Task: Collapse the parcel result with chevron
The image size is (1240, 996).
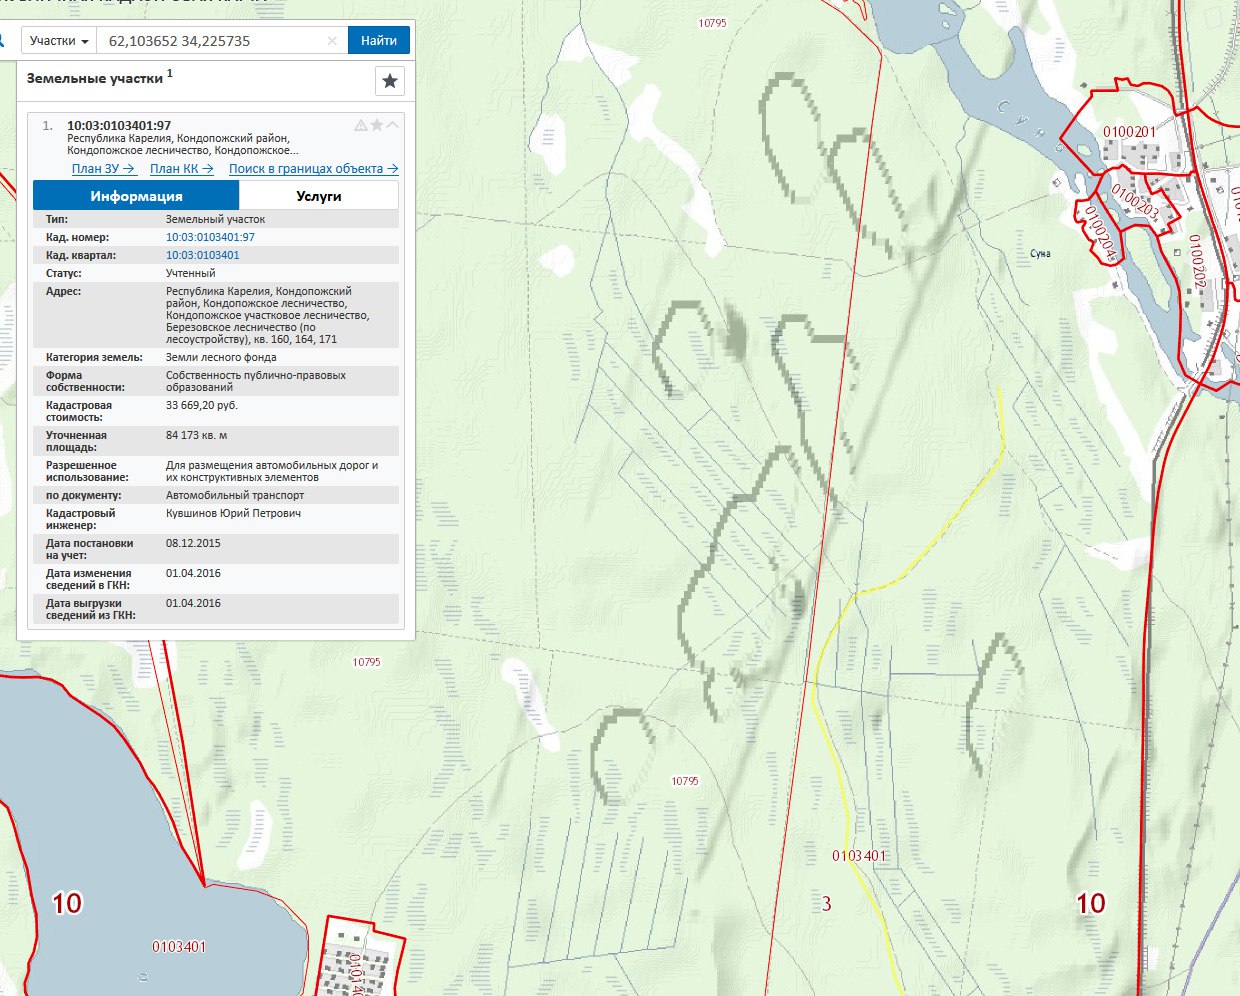Action: (x=392, y=125)
